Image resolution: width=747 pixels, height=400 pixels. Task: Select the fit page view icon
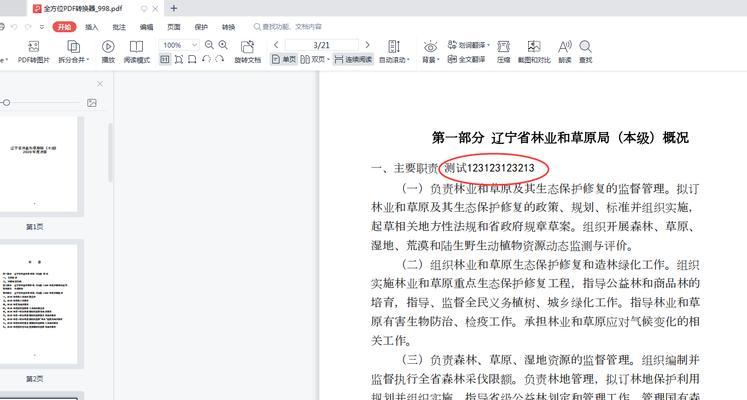[179, 60]
